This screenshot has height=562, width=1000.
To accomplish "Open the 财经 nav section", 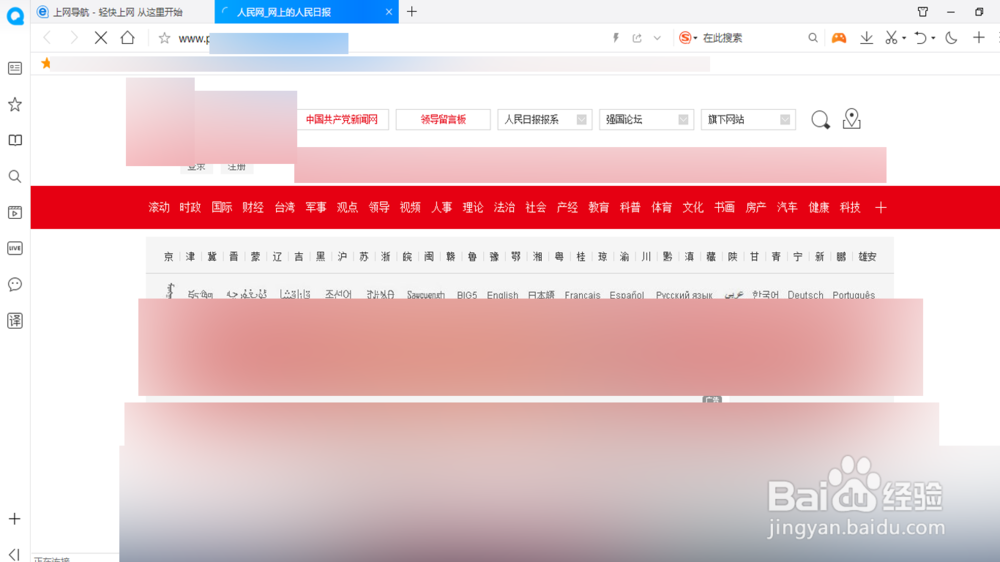I will (x=253, y=207).
